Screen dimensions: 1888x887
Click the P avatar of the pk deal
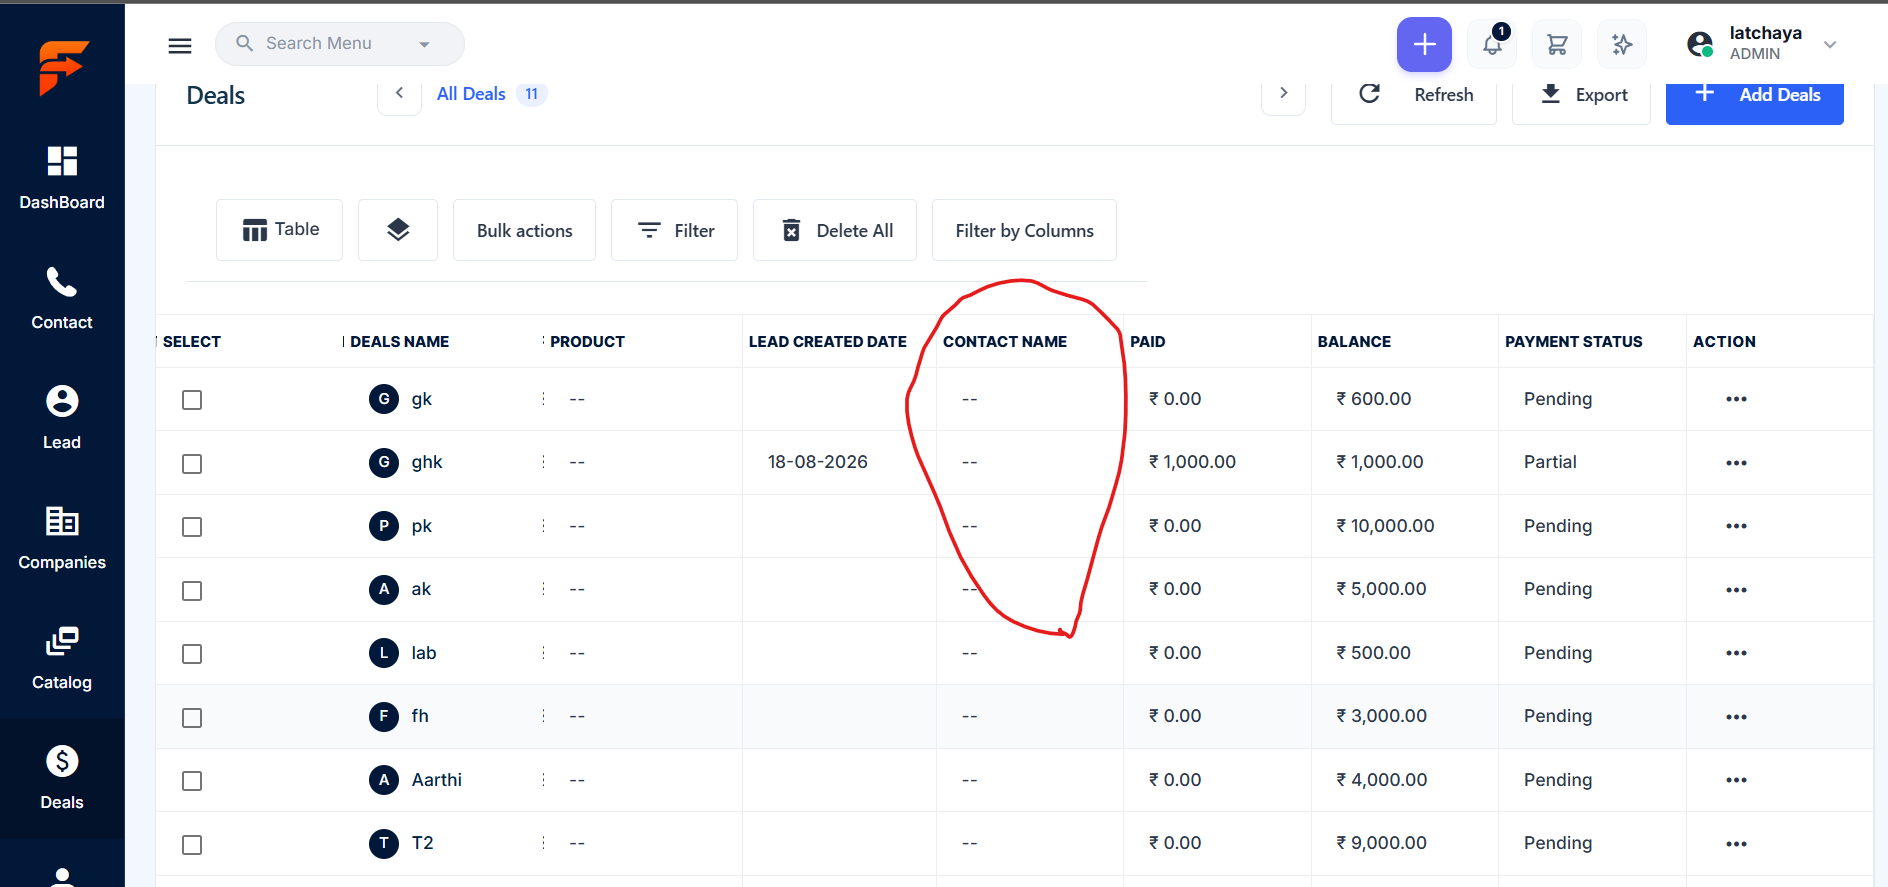384,526
